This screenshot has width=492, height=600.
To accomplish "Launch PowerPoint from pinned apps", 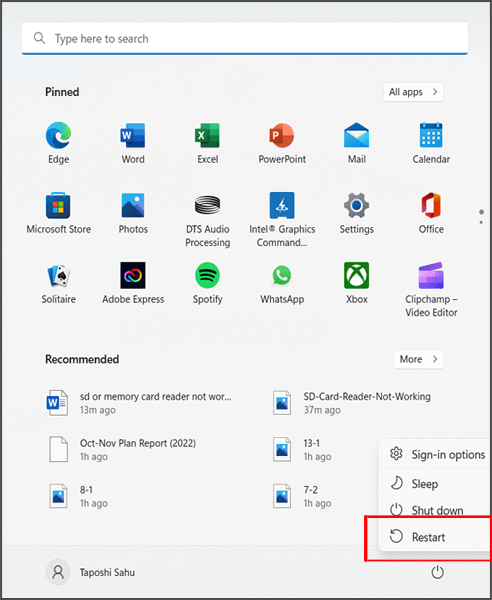I will [x=282, y=143].
